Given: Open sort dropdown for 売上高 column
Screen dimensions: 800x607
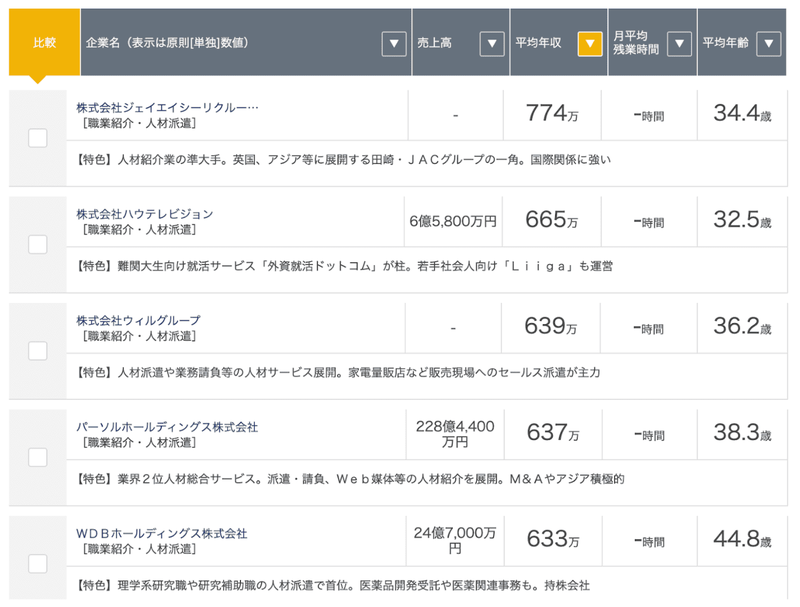Looking at the screenshot, I should 492,43.
